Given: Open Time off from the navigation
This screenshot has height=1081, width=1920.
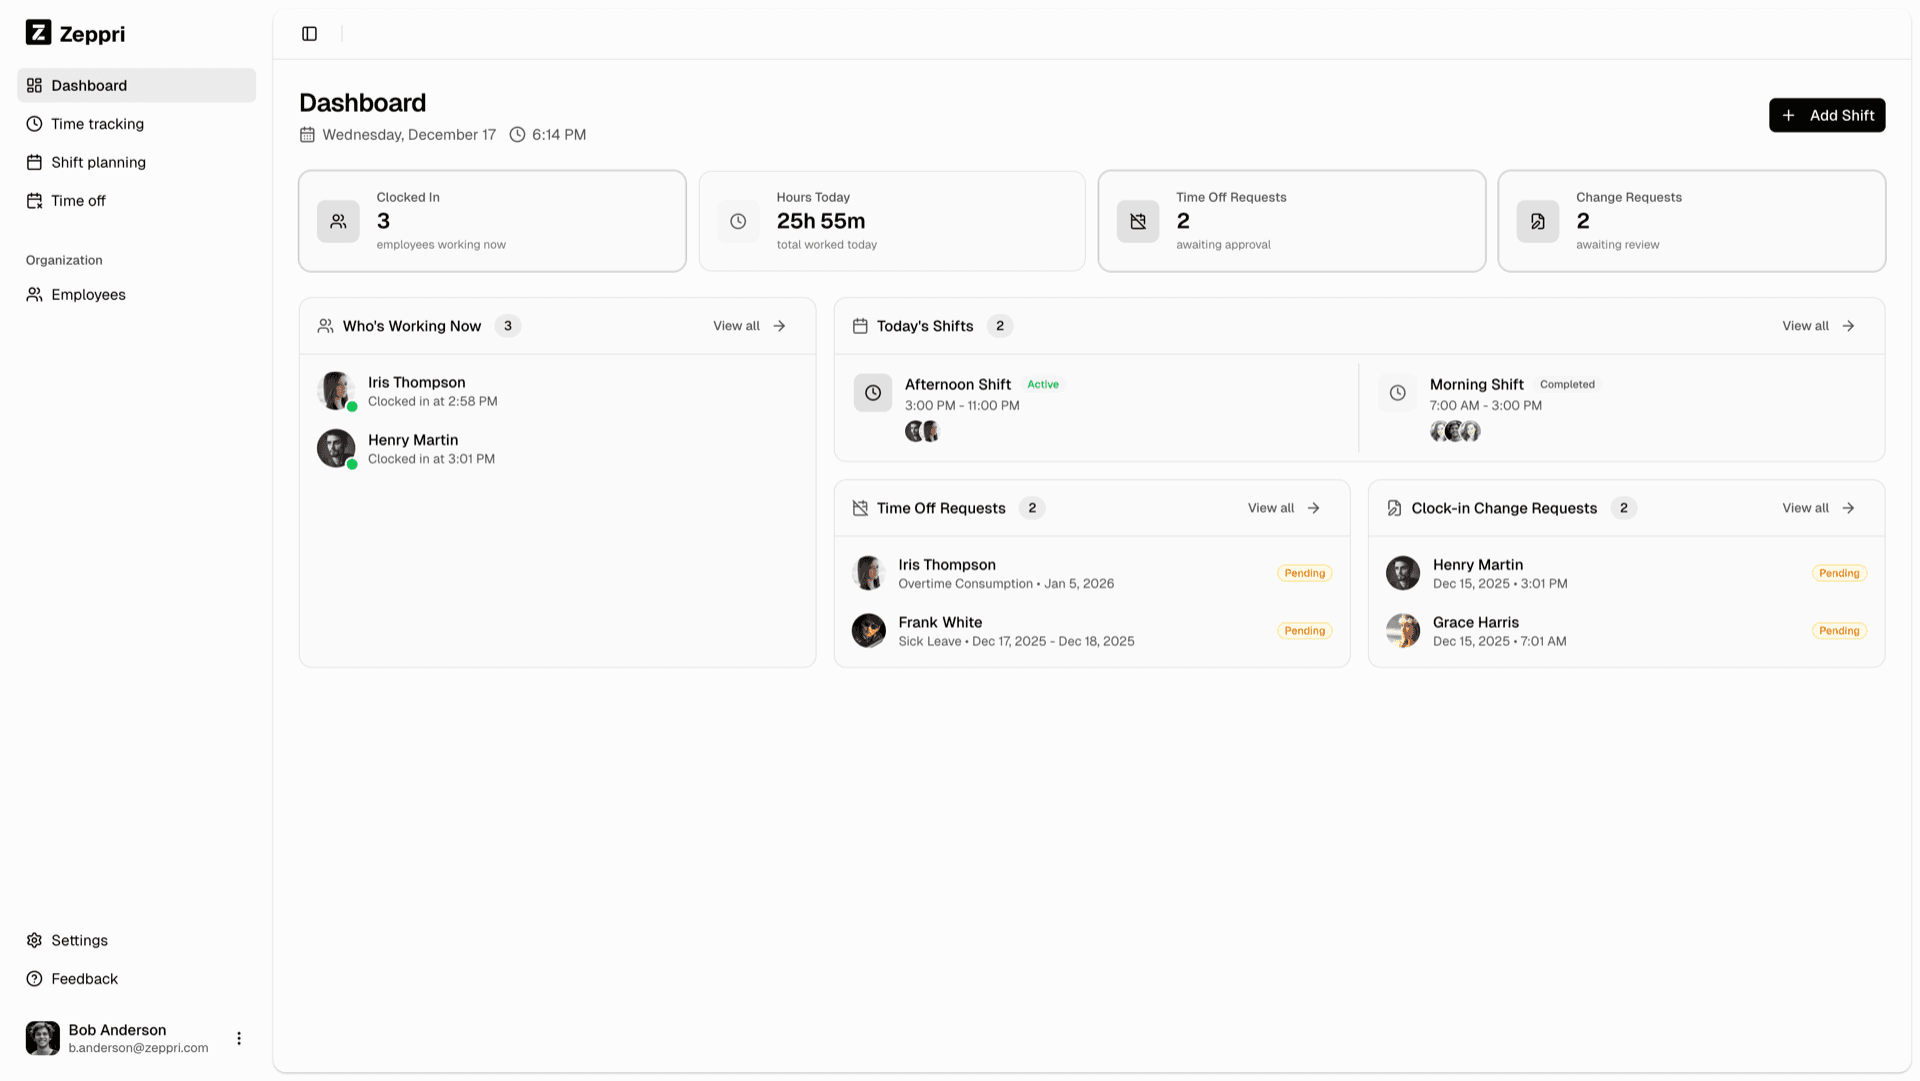Looking at the screenshot, I should [78, 200].
